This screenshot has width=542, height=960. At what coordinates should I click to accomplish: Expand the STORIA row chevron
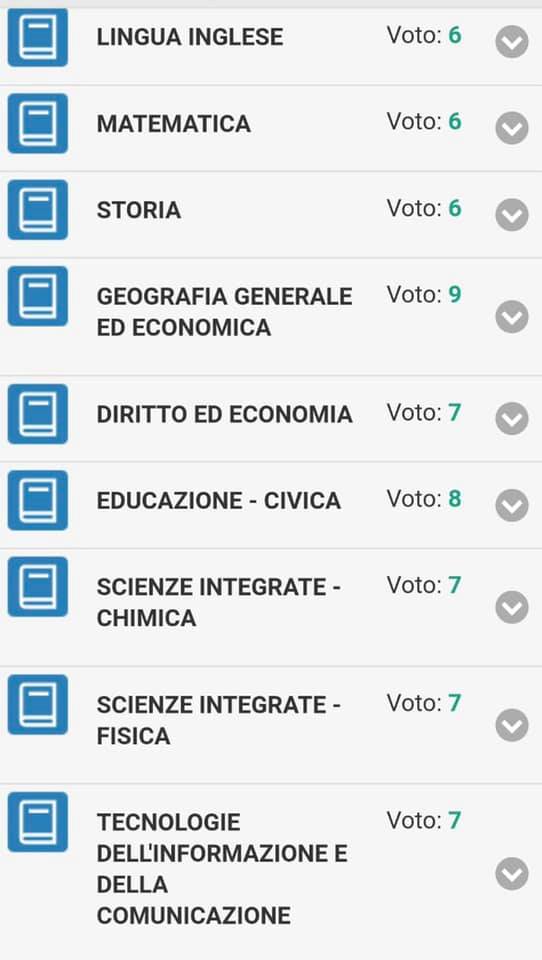[x=511, y=215]
